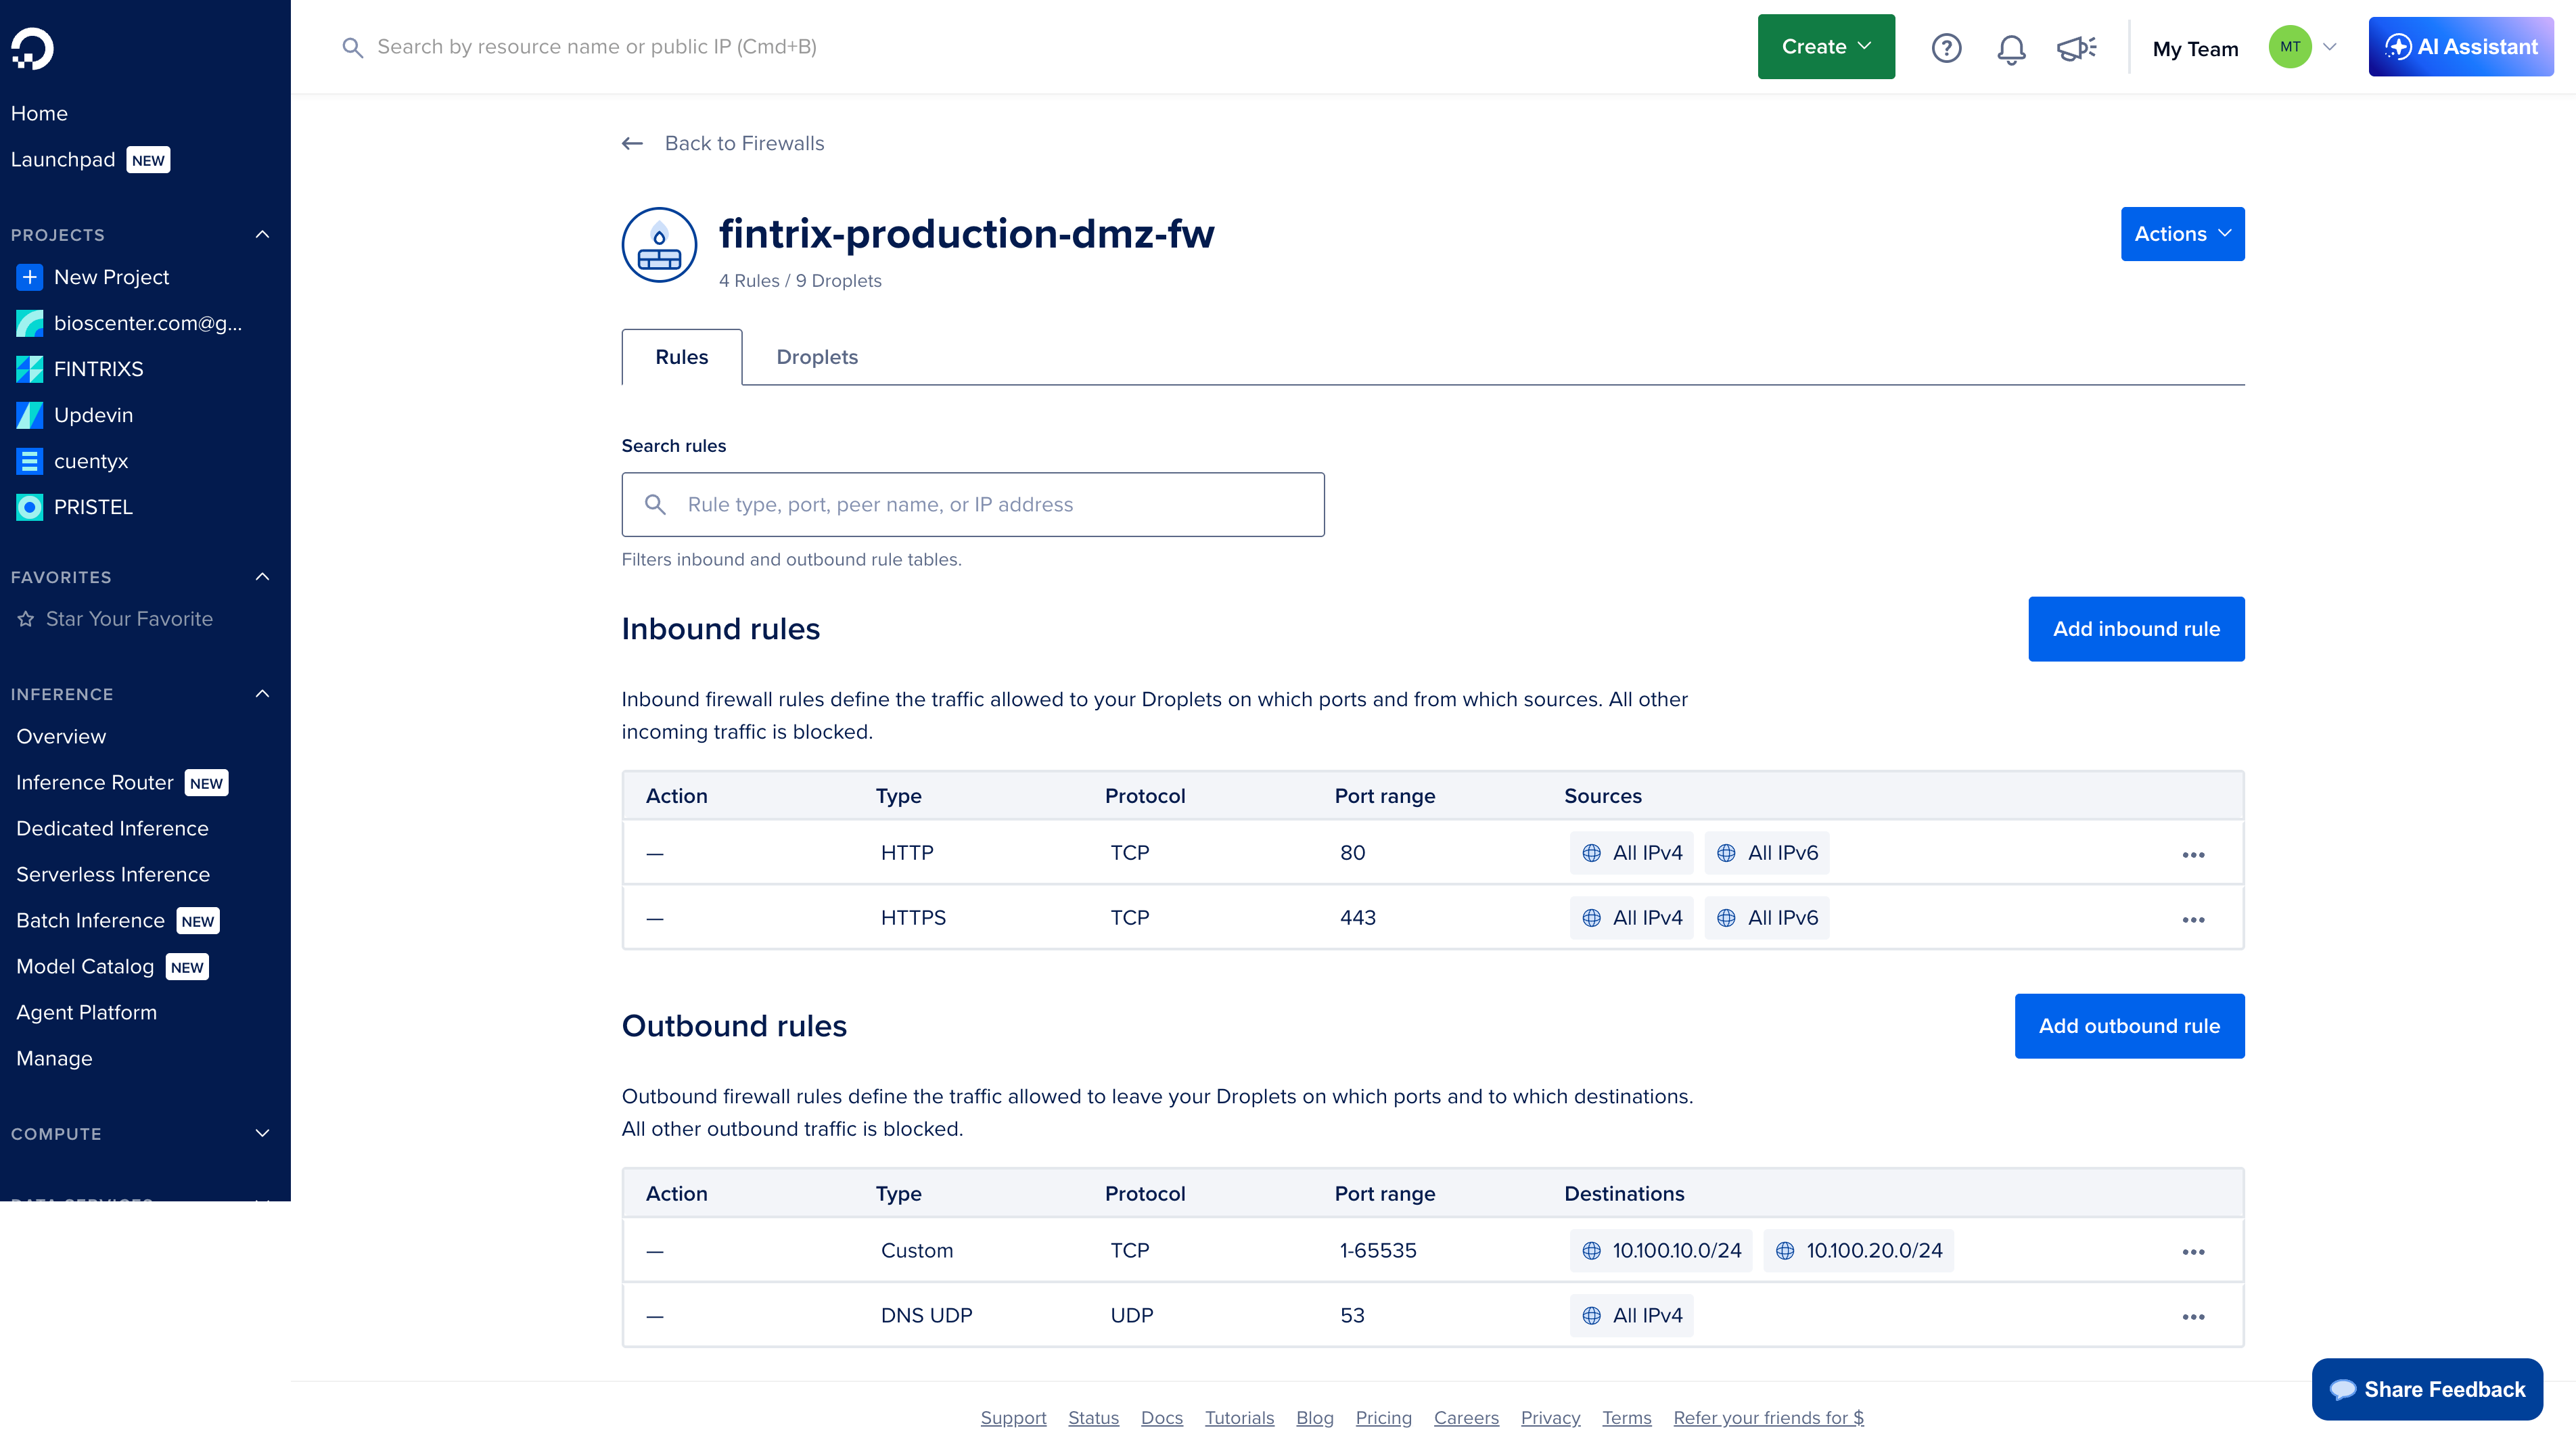The image size is (2576, 1453).
Task: Click the All IPv6 source on HTTPS rule
Action: pos(1767,918)
